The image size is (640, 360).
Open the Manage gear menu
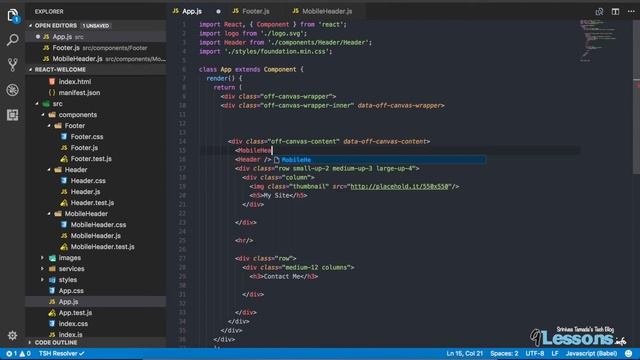point(13,336)
